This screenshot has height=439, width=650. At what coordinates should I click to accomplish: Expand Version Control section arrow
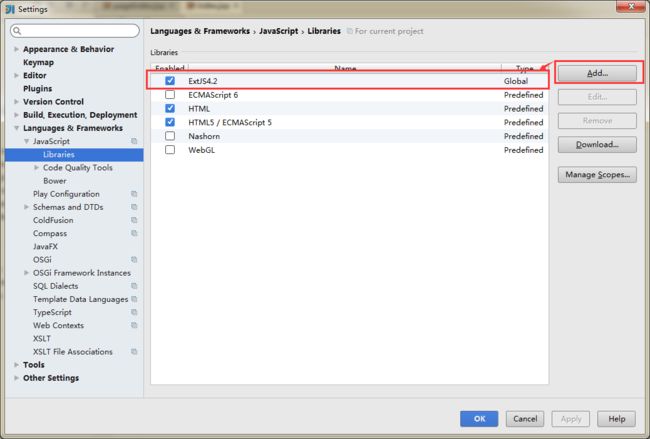click(17, 102)
